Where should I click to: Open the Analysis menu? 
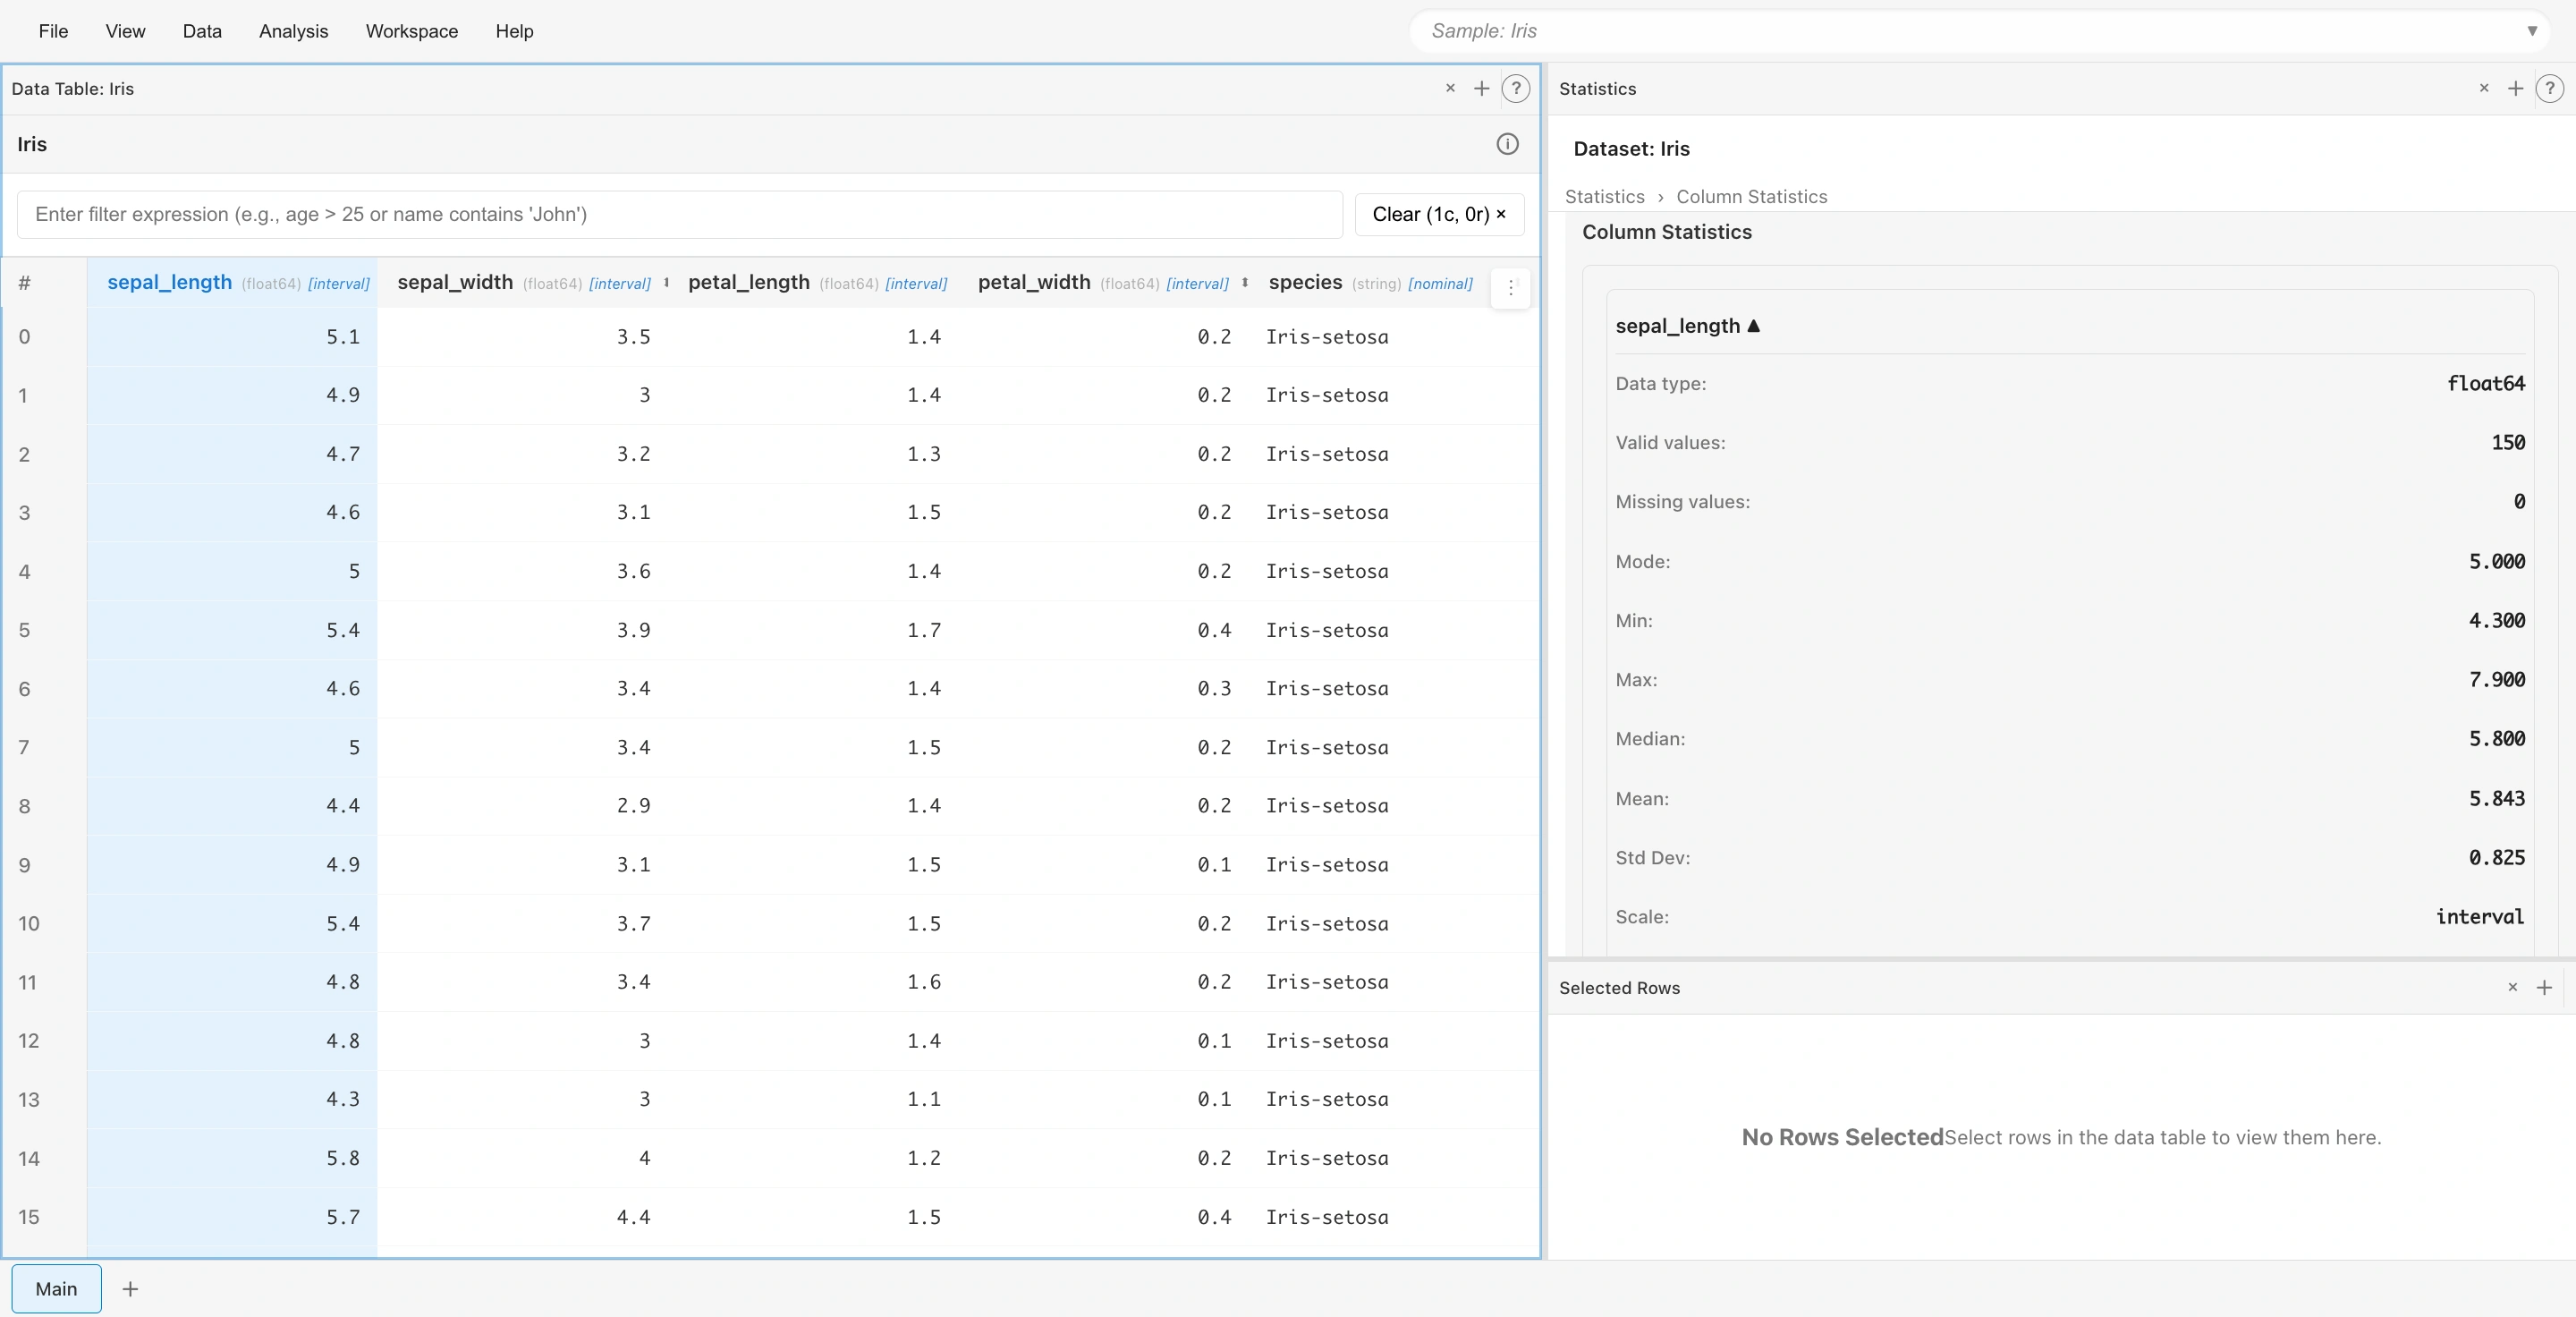[x=292, y=30]
